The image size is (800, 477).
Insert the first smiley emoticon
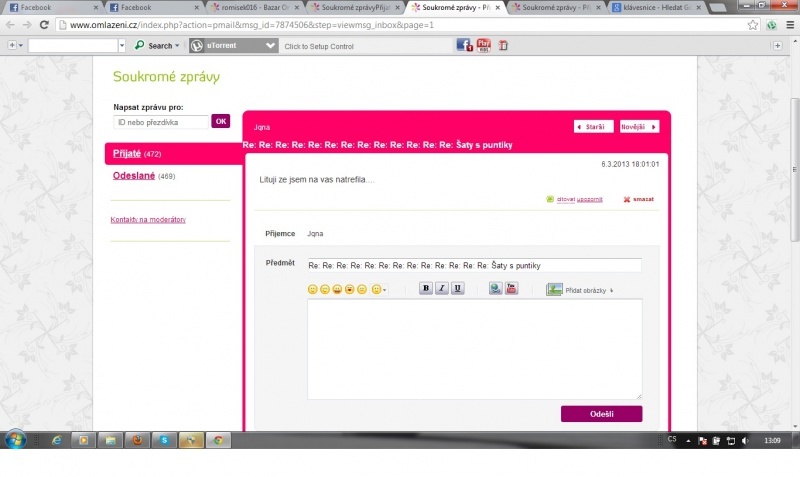[x=312, y=289]
